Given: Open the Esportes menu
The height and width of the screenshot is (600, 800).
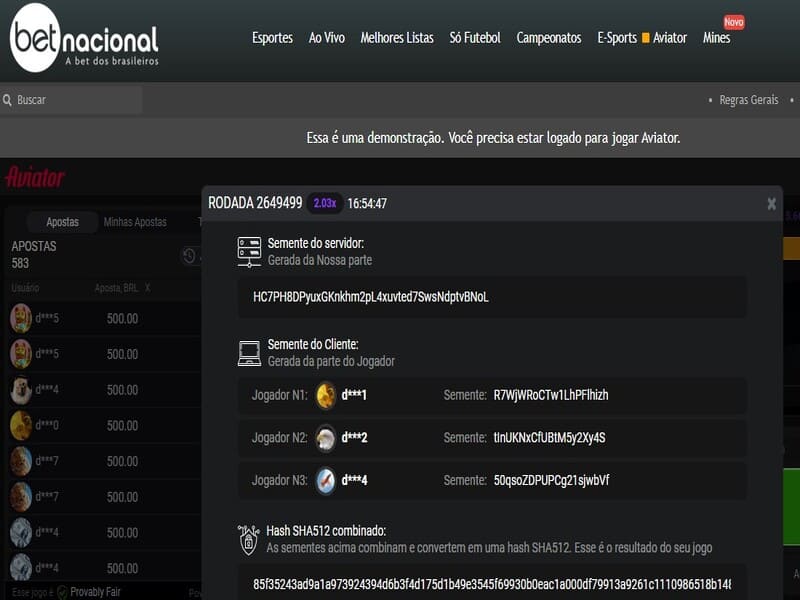Looking at the screenshot, I should [x=272, y=38].
